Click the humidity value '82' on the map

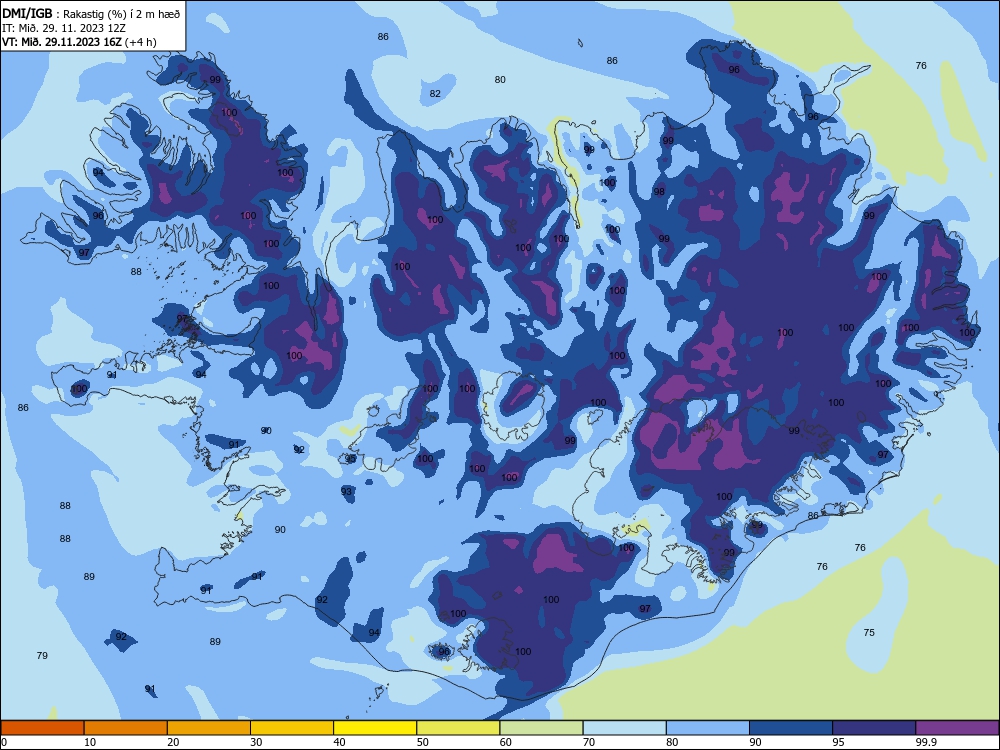click(x=435, y=94)
